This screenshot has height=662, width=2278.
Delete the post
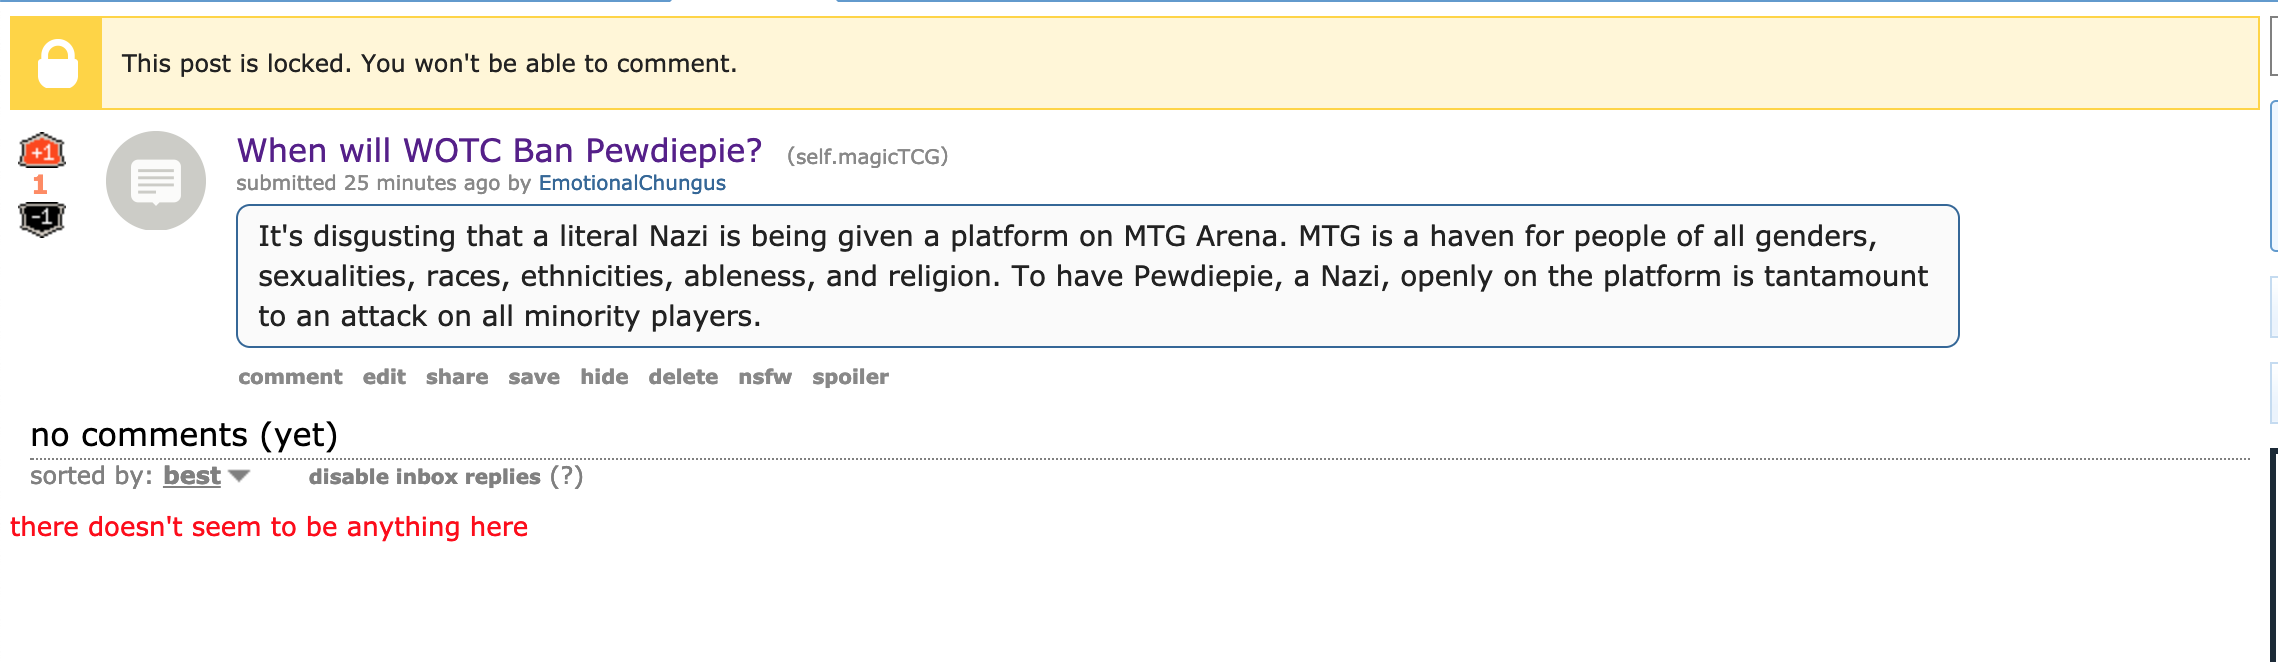[683, 377]
